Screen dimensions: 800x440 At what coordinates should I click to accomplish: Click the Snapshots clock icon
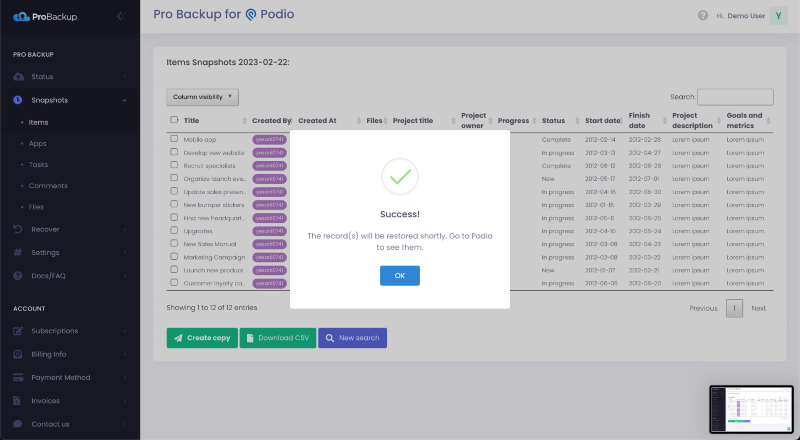(18, 100)
